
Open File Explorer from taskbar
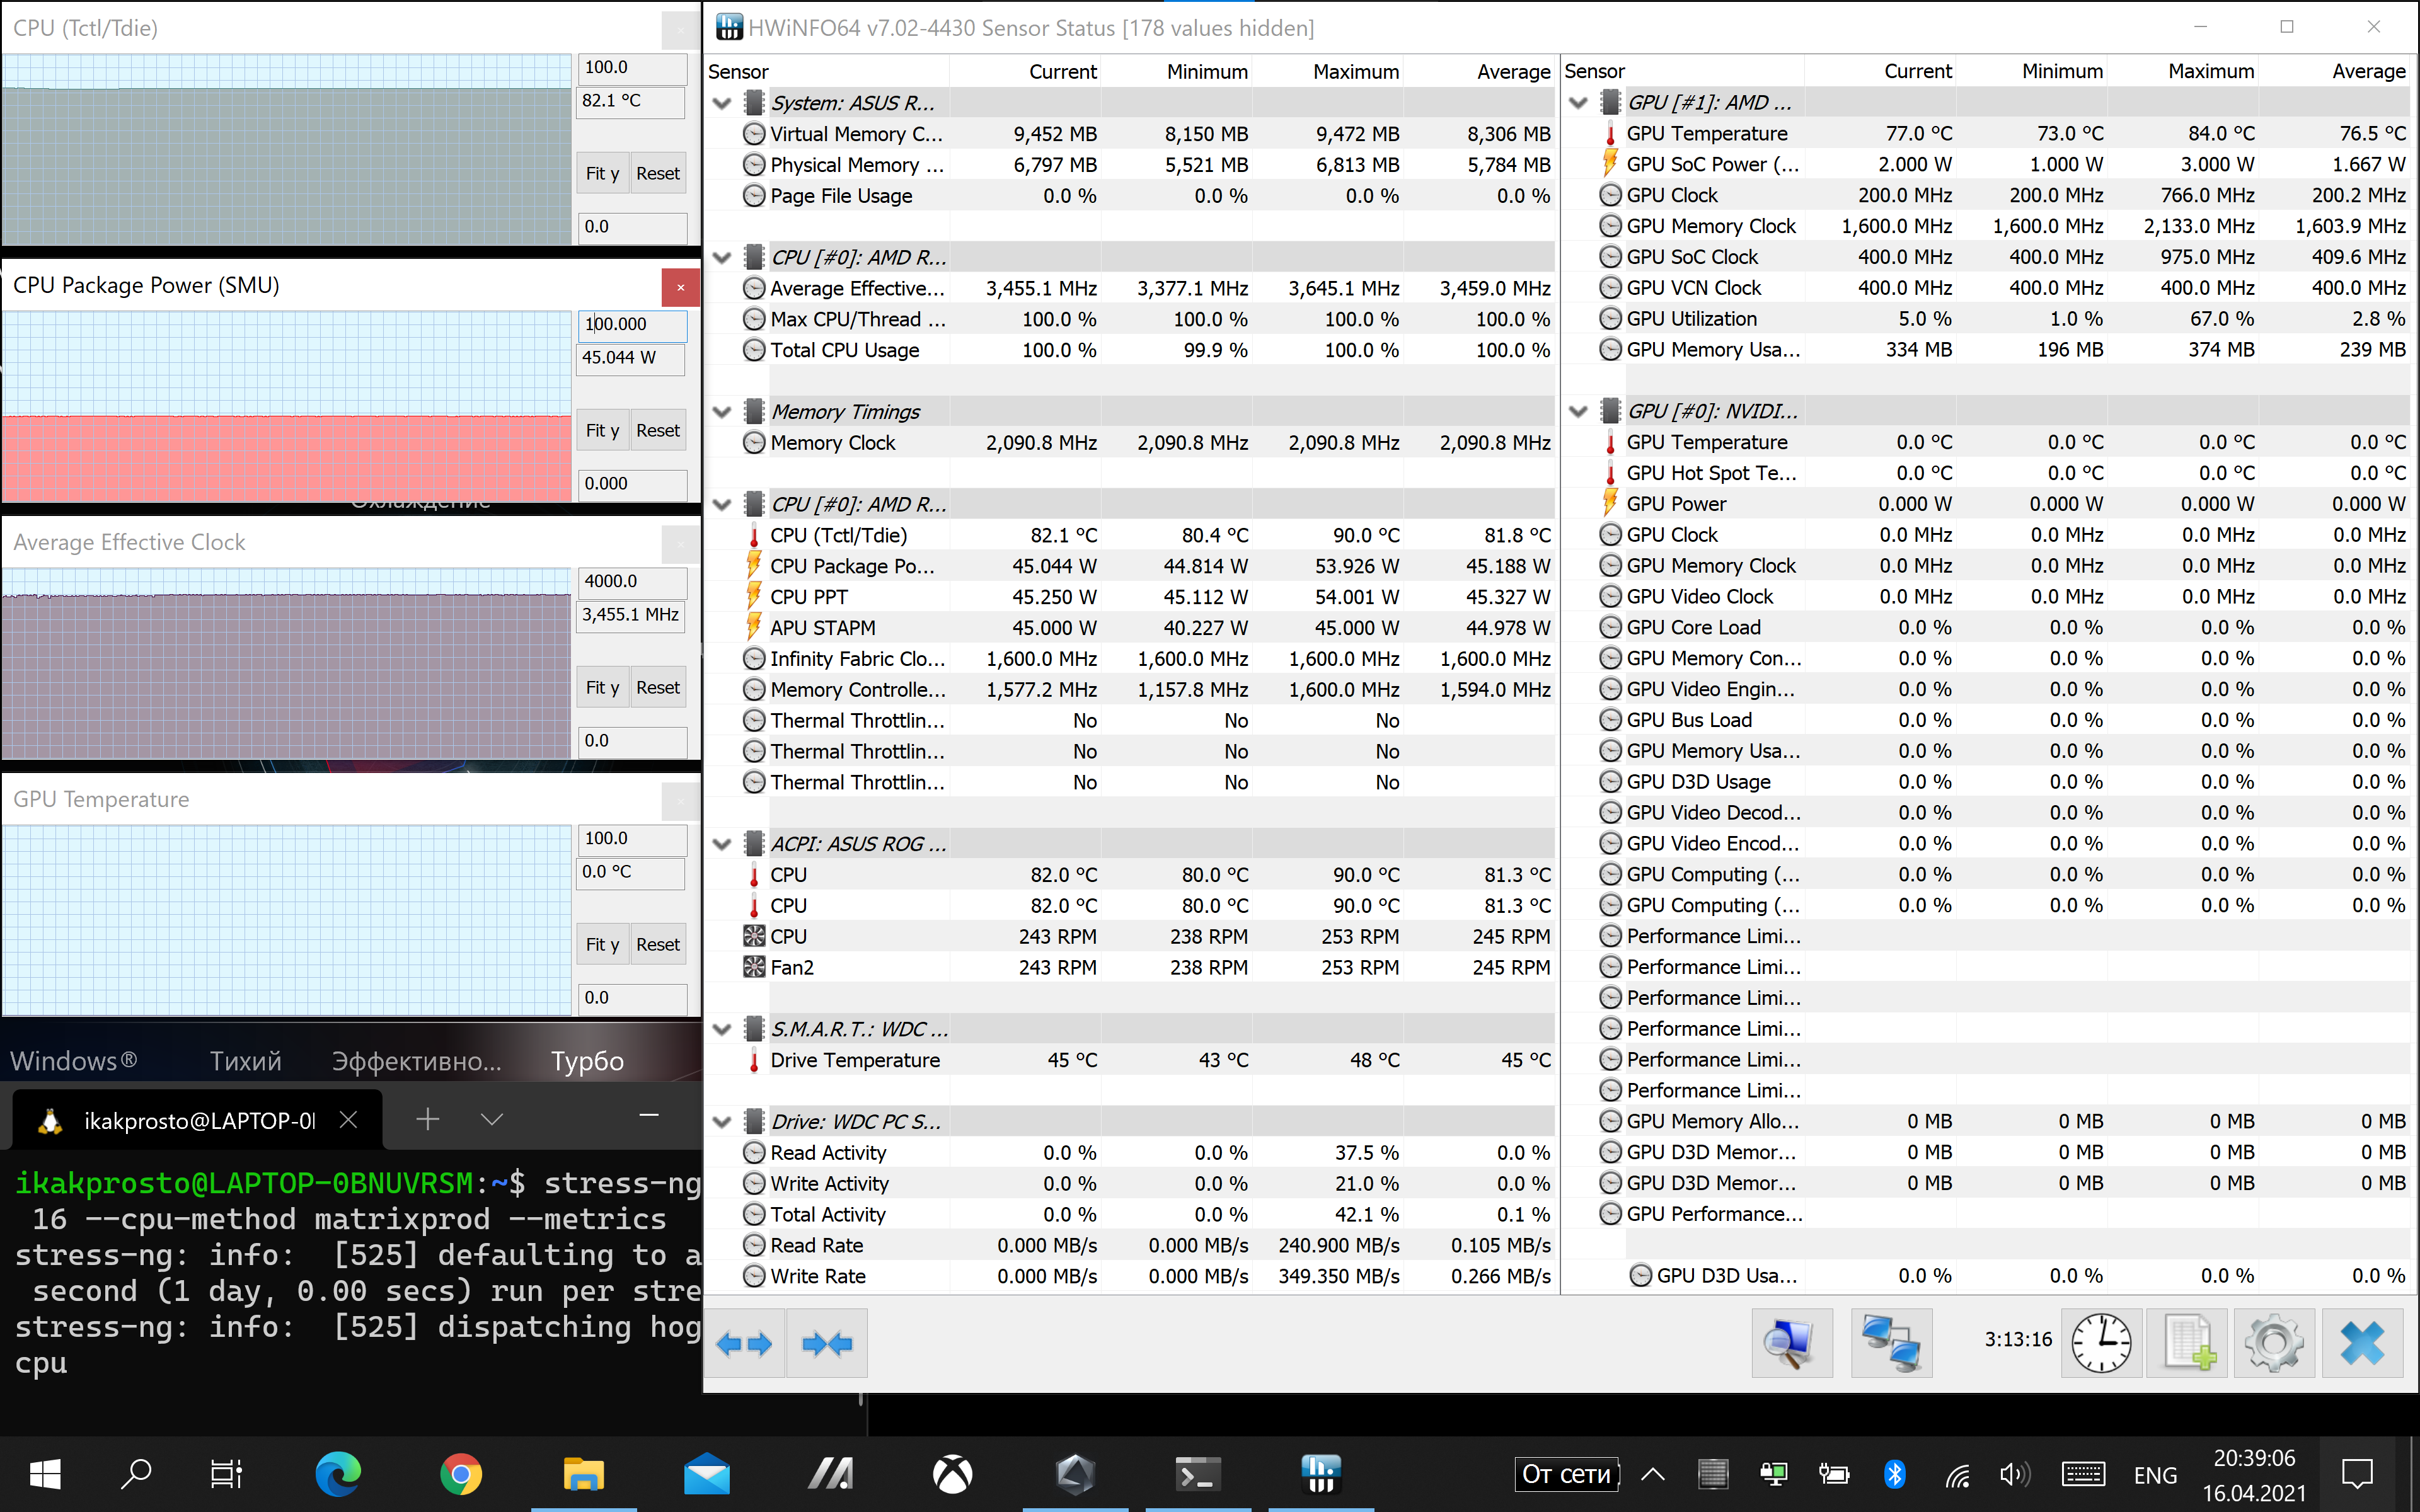click(x=584, y=1473)
